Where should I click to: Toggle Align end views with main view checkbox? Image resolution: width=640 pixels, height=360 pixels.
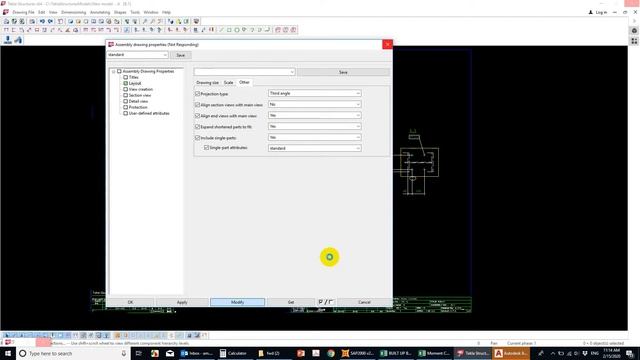click(x=198, y=116)
